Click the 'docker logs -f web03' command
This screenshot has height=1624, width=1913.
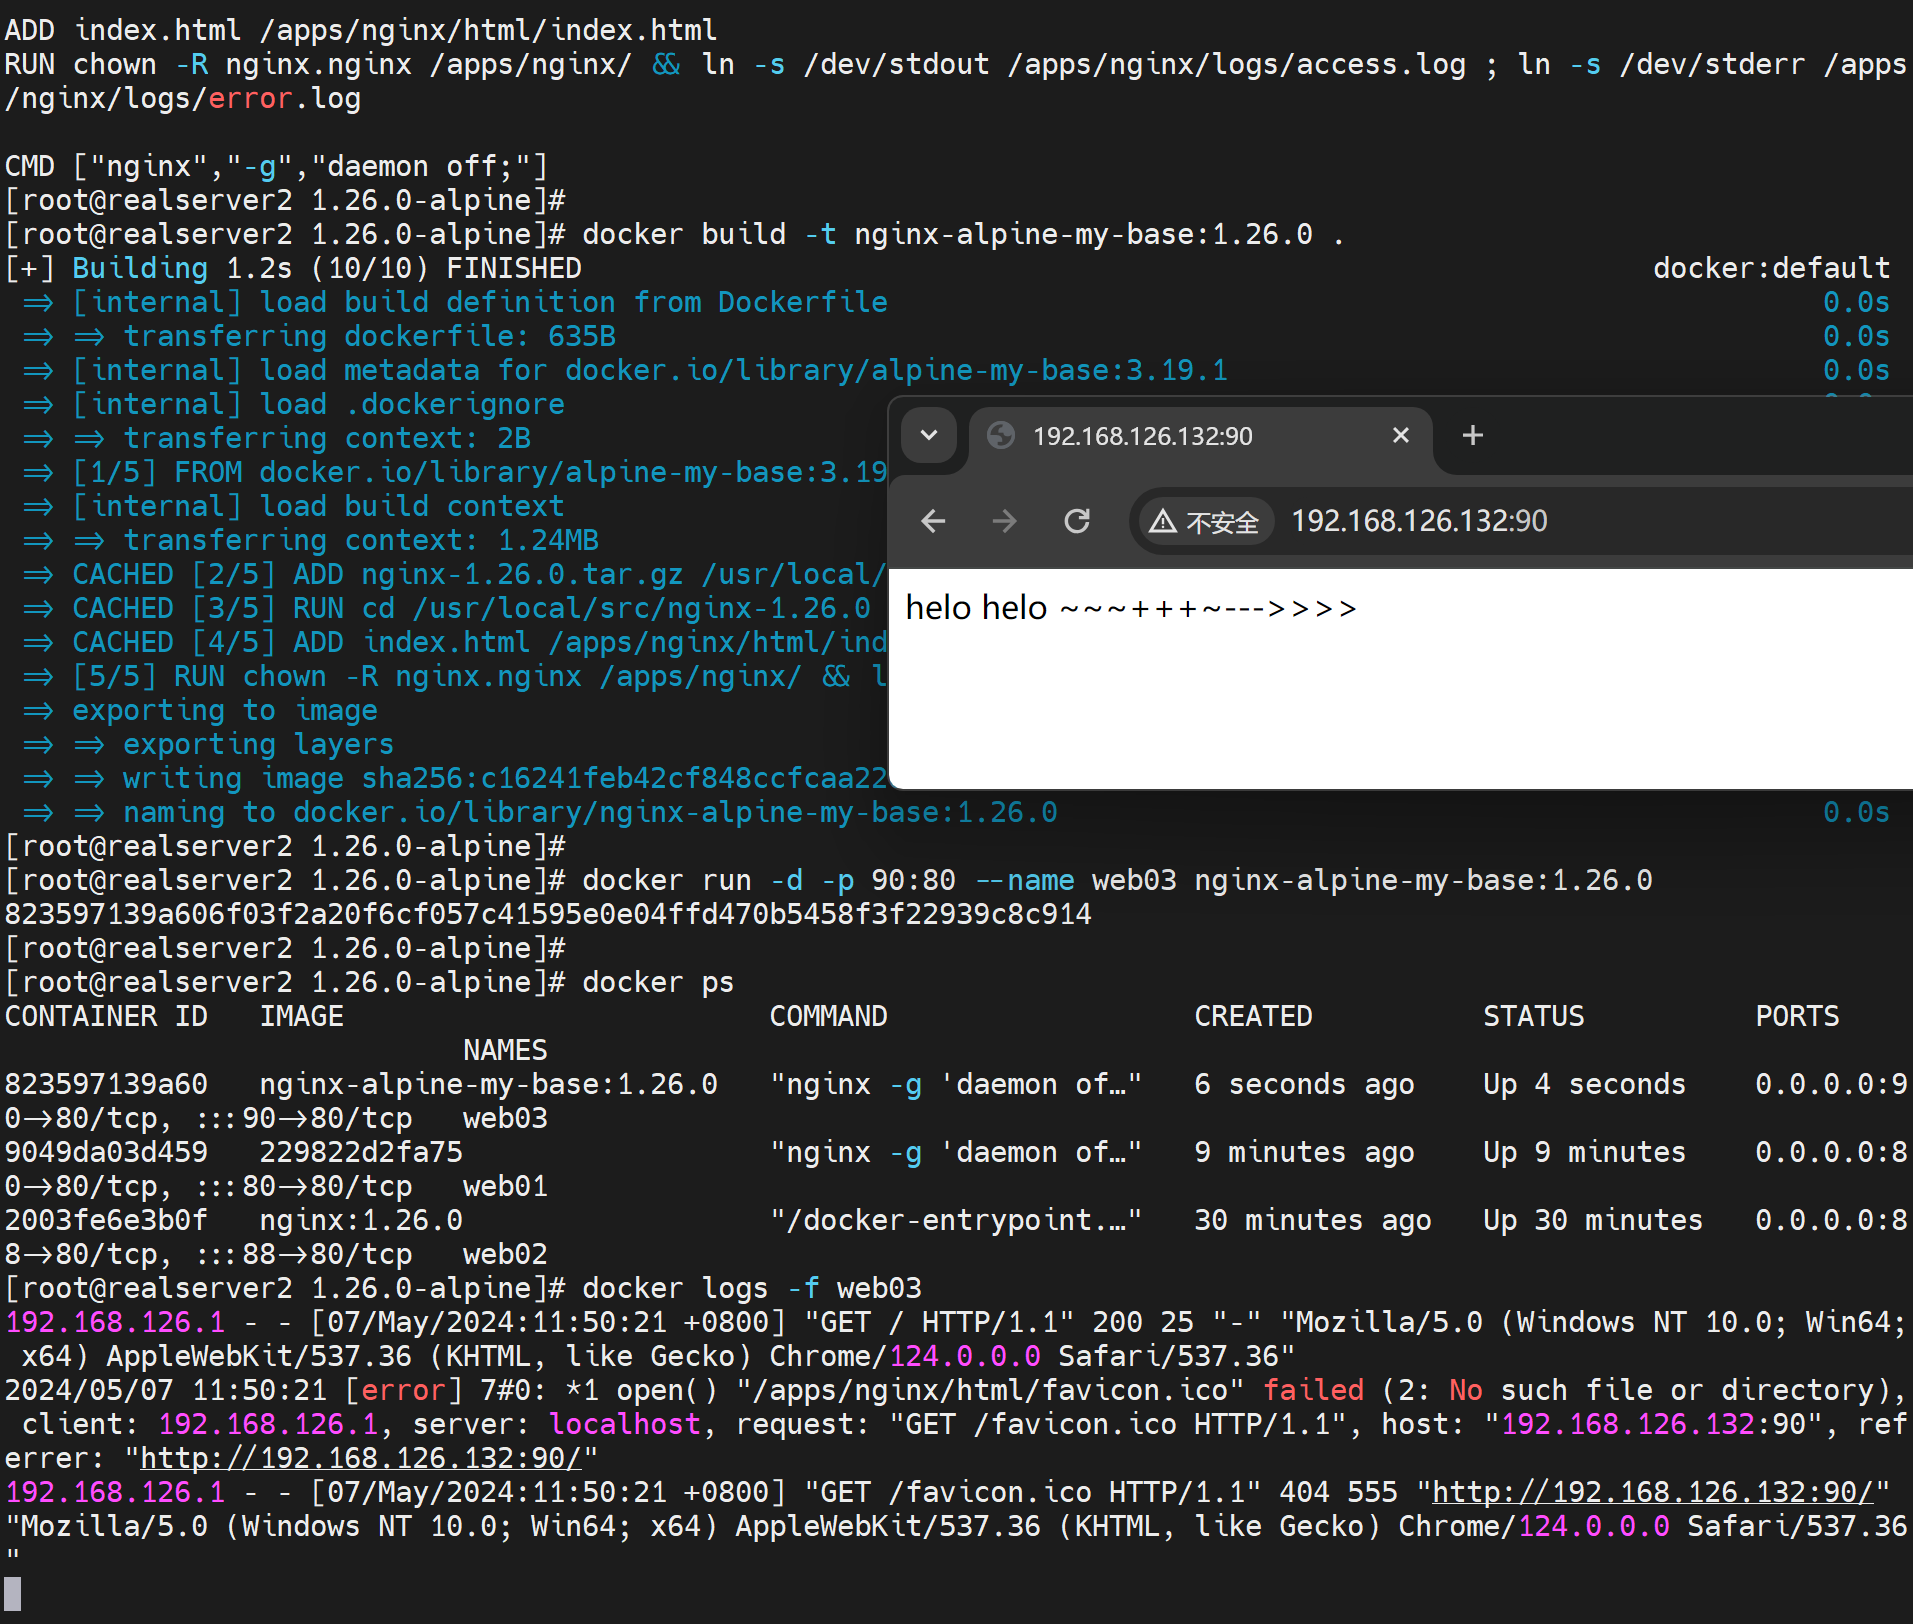[x=752, y=1288]
